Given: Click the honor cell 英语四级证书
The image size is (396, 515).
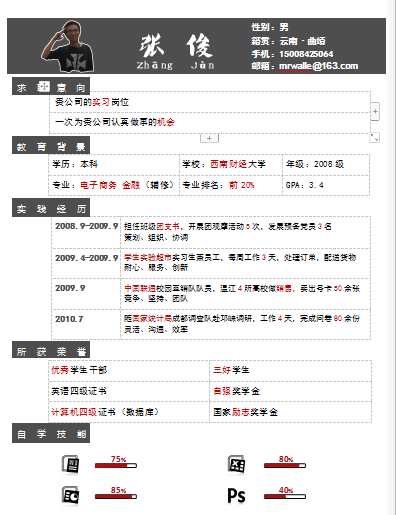Looking at the screenshot, I should 129,391.
